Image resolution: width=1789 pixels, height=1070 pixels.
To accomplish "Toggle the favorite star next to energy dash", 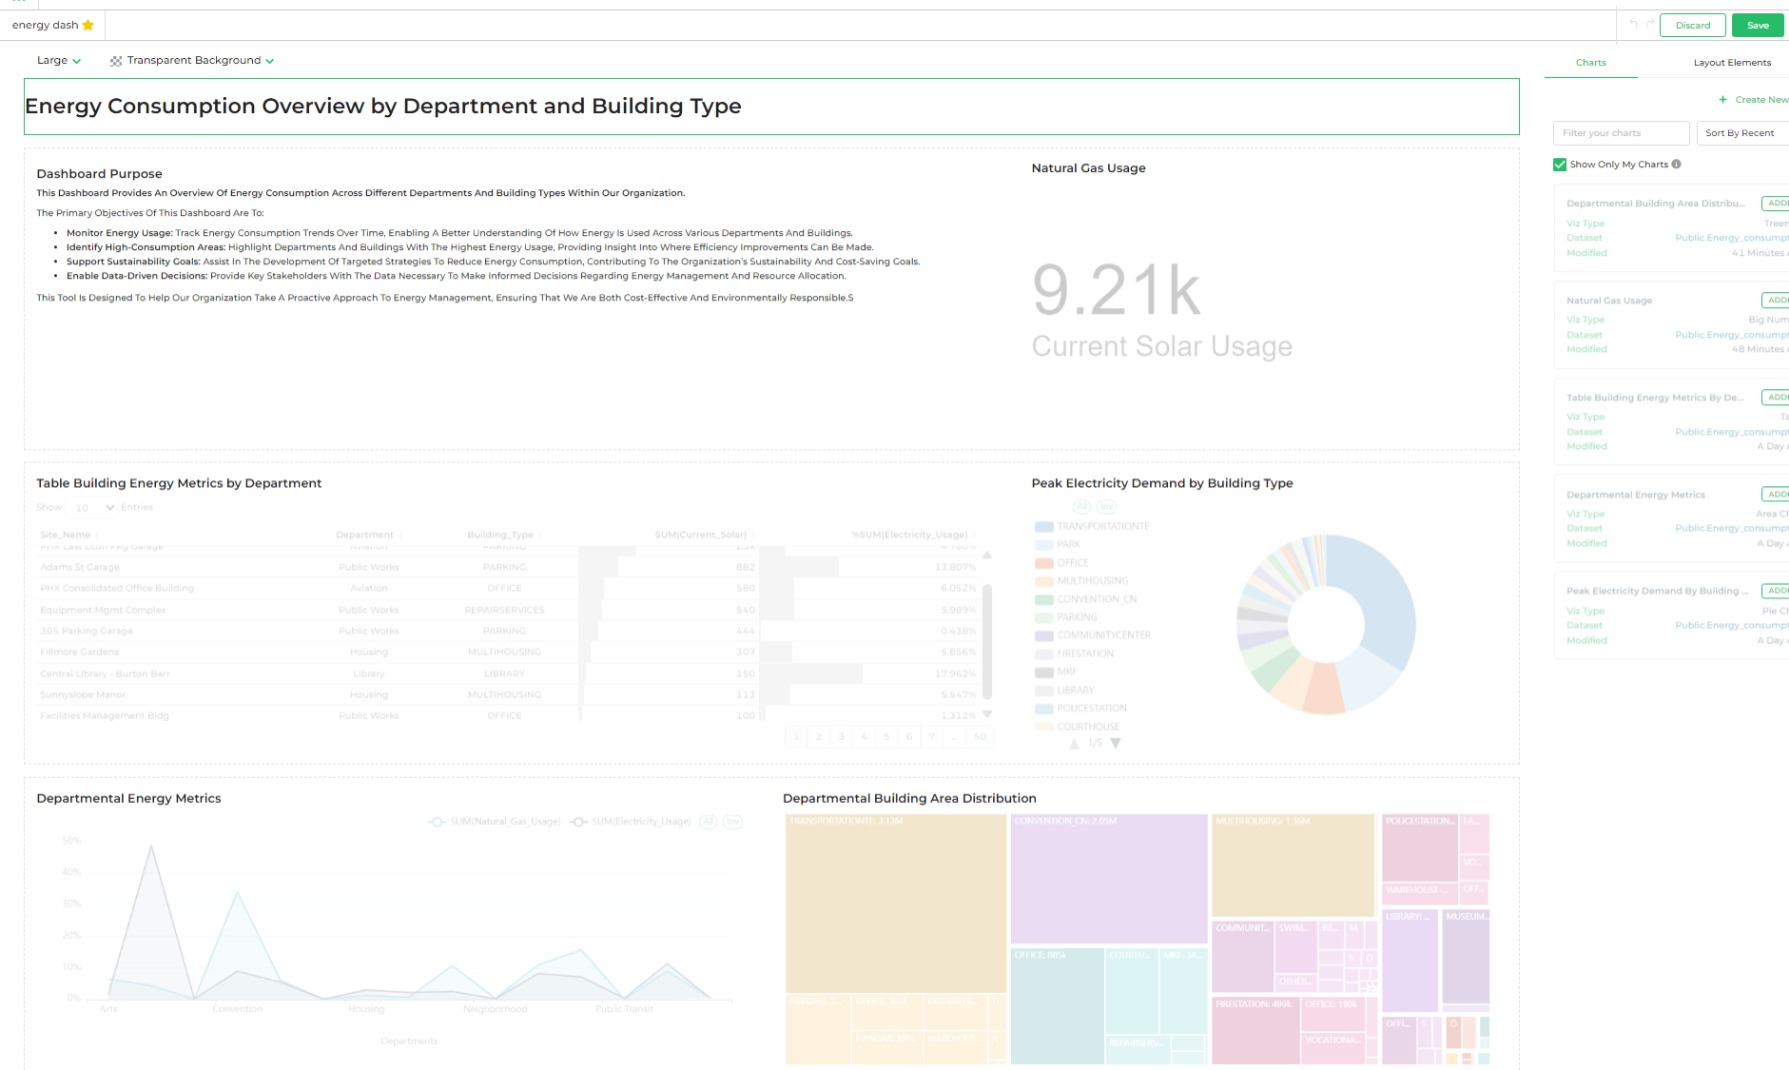I will 88,25.
